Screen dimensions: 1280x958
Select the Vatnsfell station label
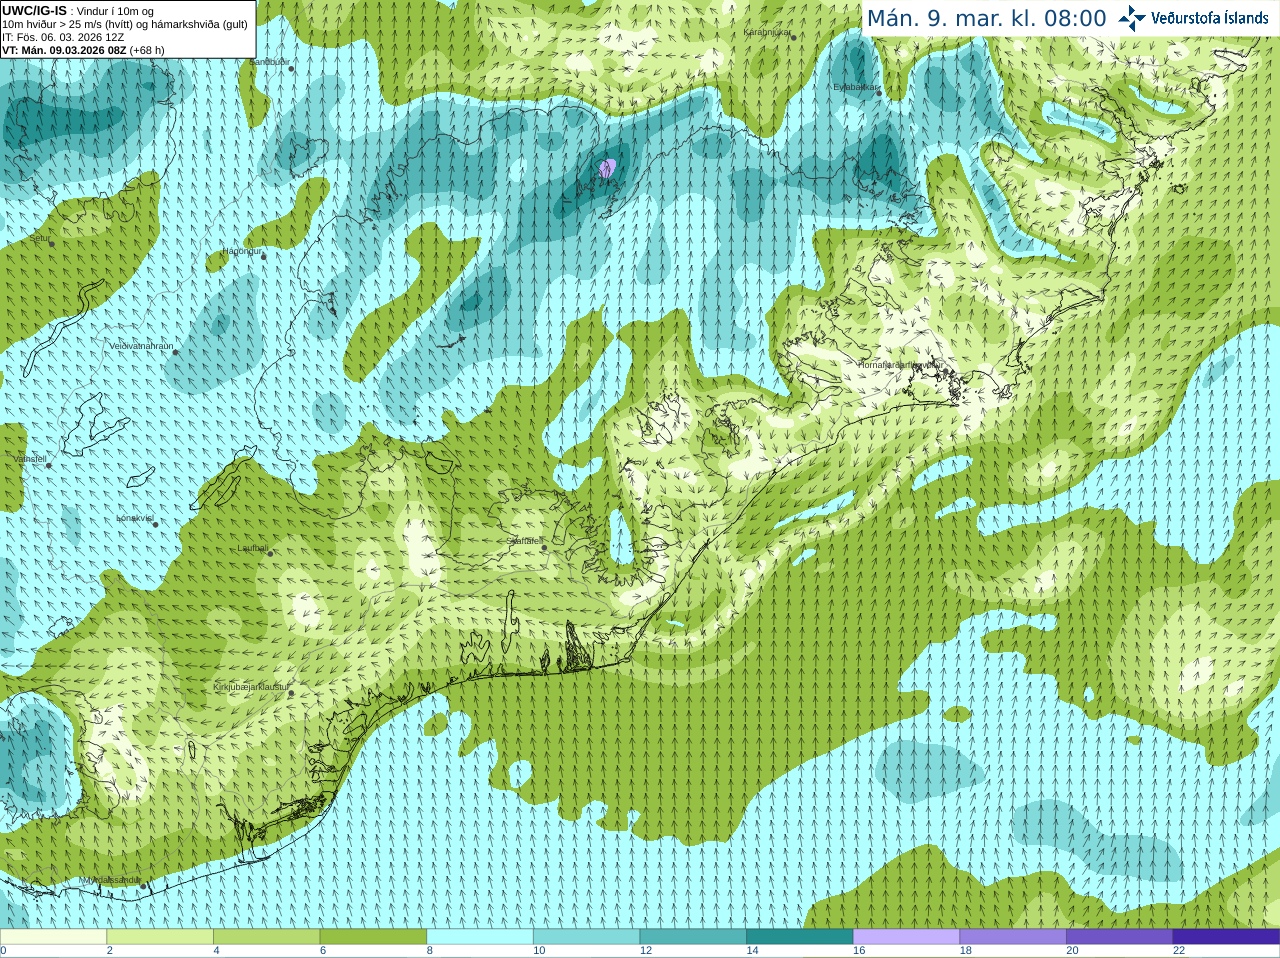[30, 458]
